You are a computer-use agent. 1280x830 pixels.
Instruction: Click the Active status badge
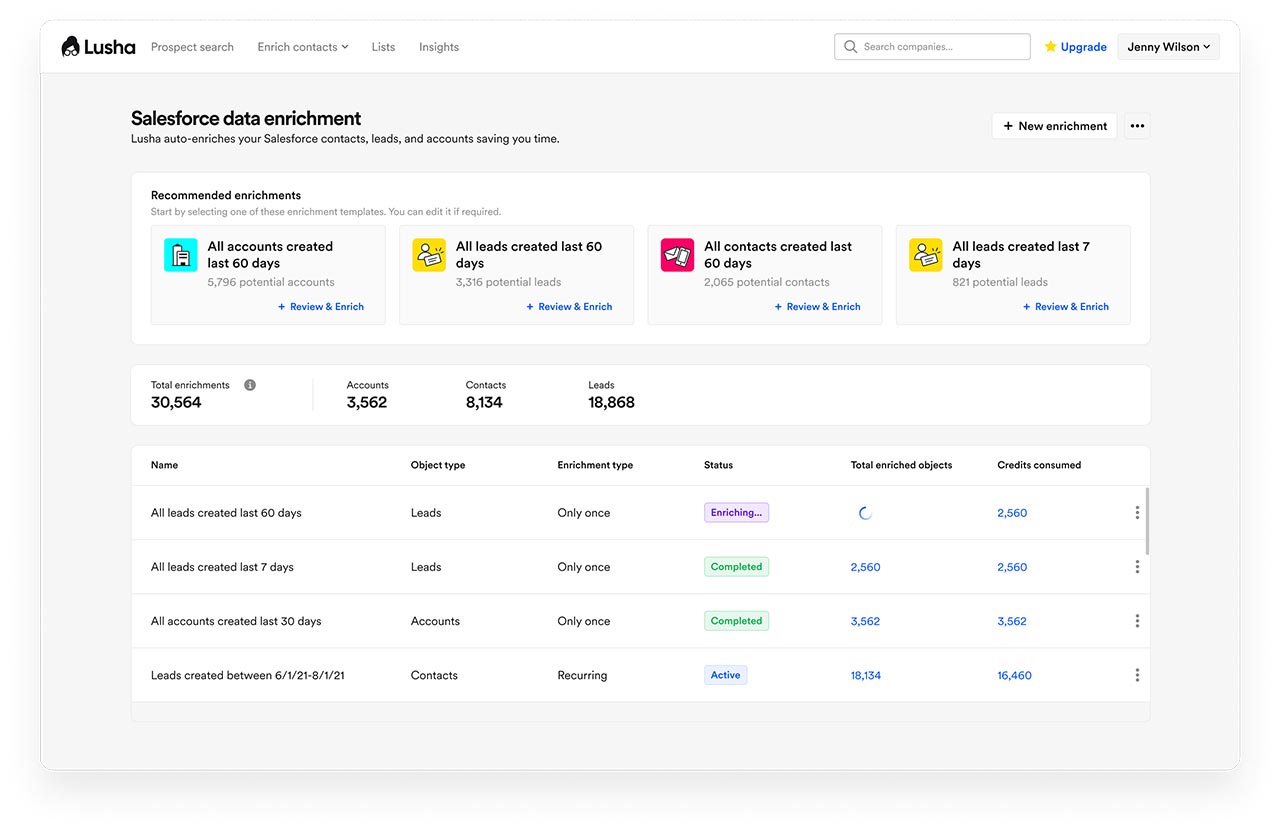click(x=725, y=675)
